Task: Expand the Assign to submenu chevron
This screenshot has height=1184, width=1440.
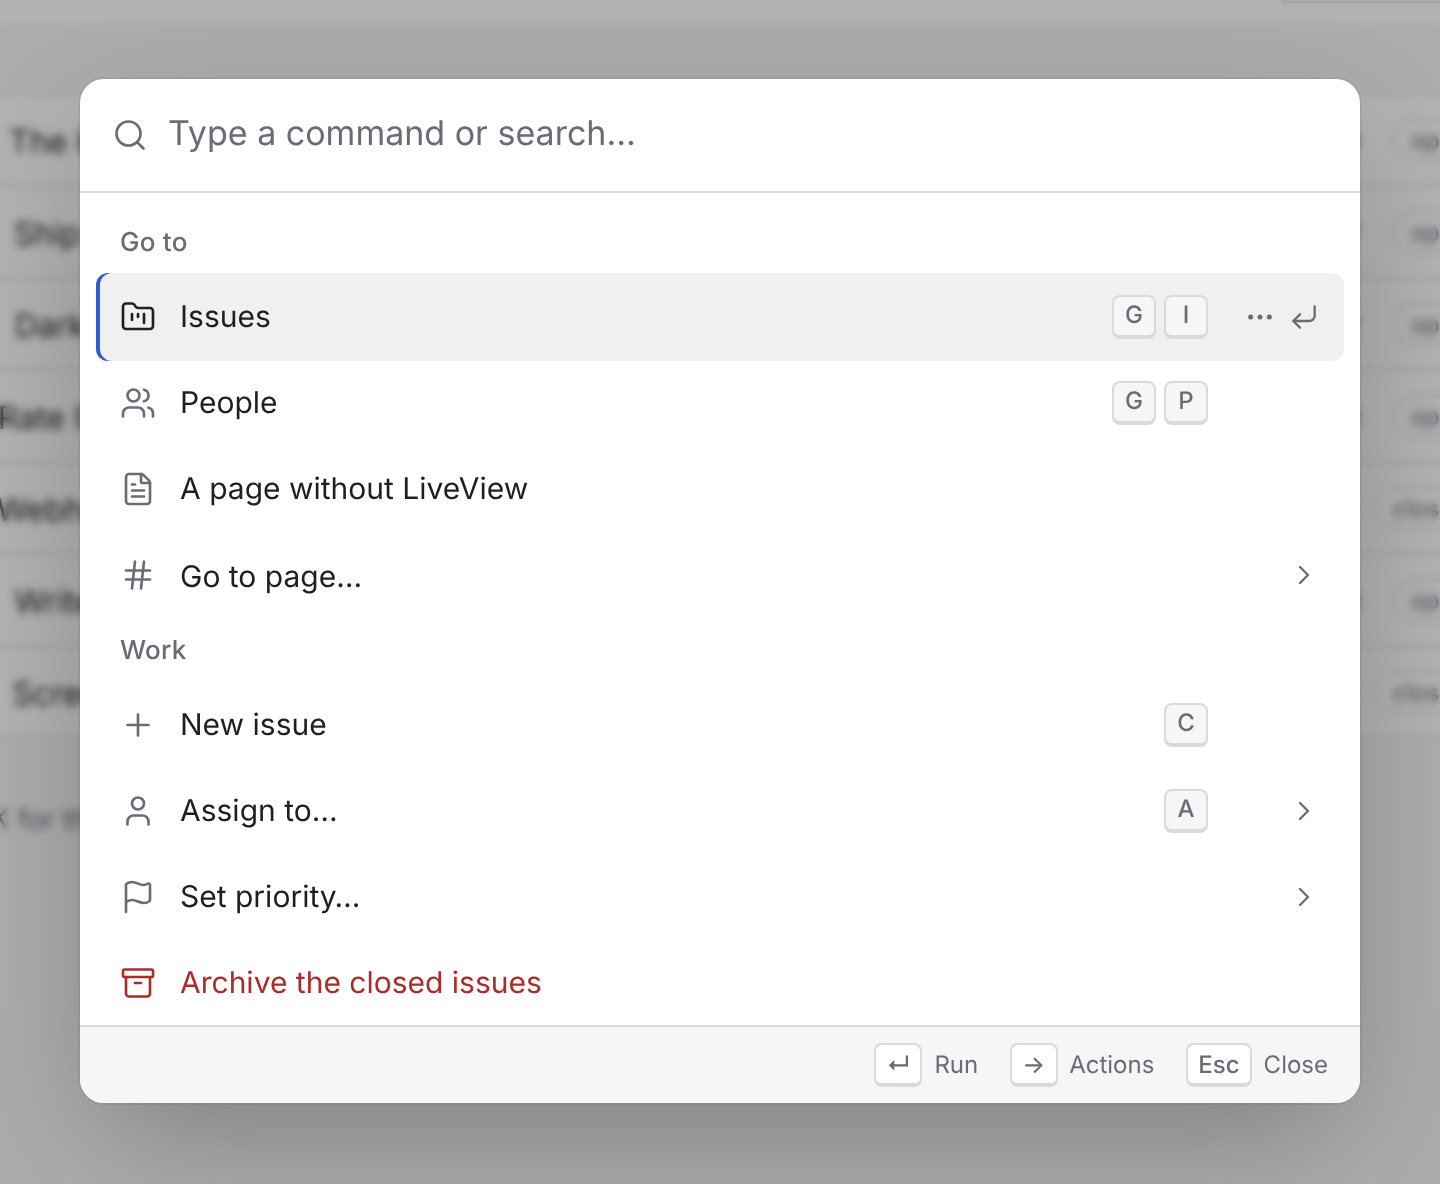Action: (1303, 811)
